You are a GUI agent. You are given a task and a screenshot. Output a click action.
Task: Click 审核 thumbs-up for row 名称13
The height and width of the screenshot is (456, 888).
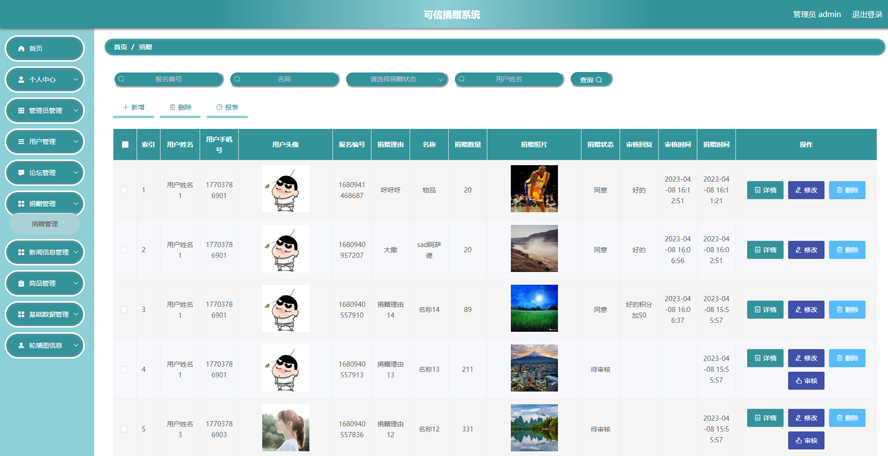pos(806,381)
